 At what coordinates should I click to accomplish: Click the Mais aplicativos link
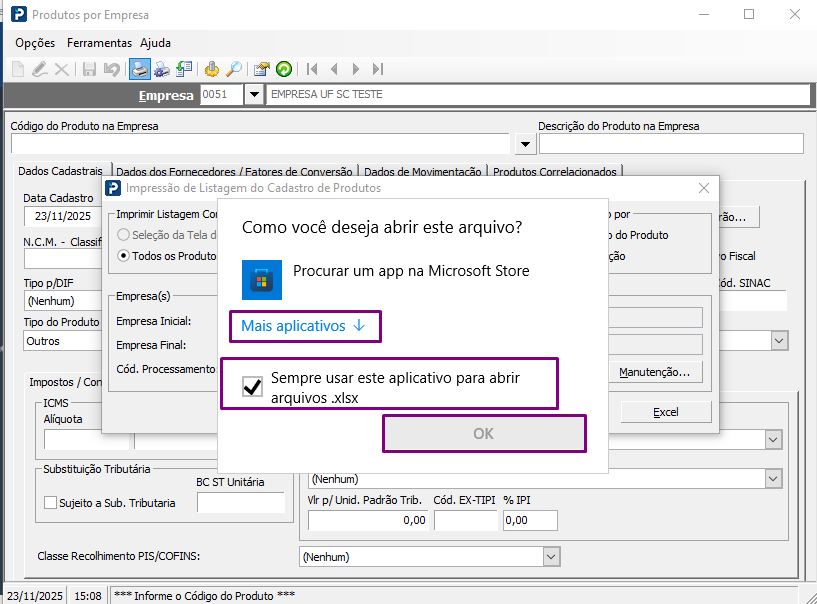(x=303, y=326)
